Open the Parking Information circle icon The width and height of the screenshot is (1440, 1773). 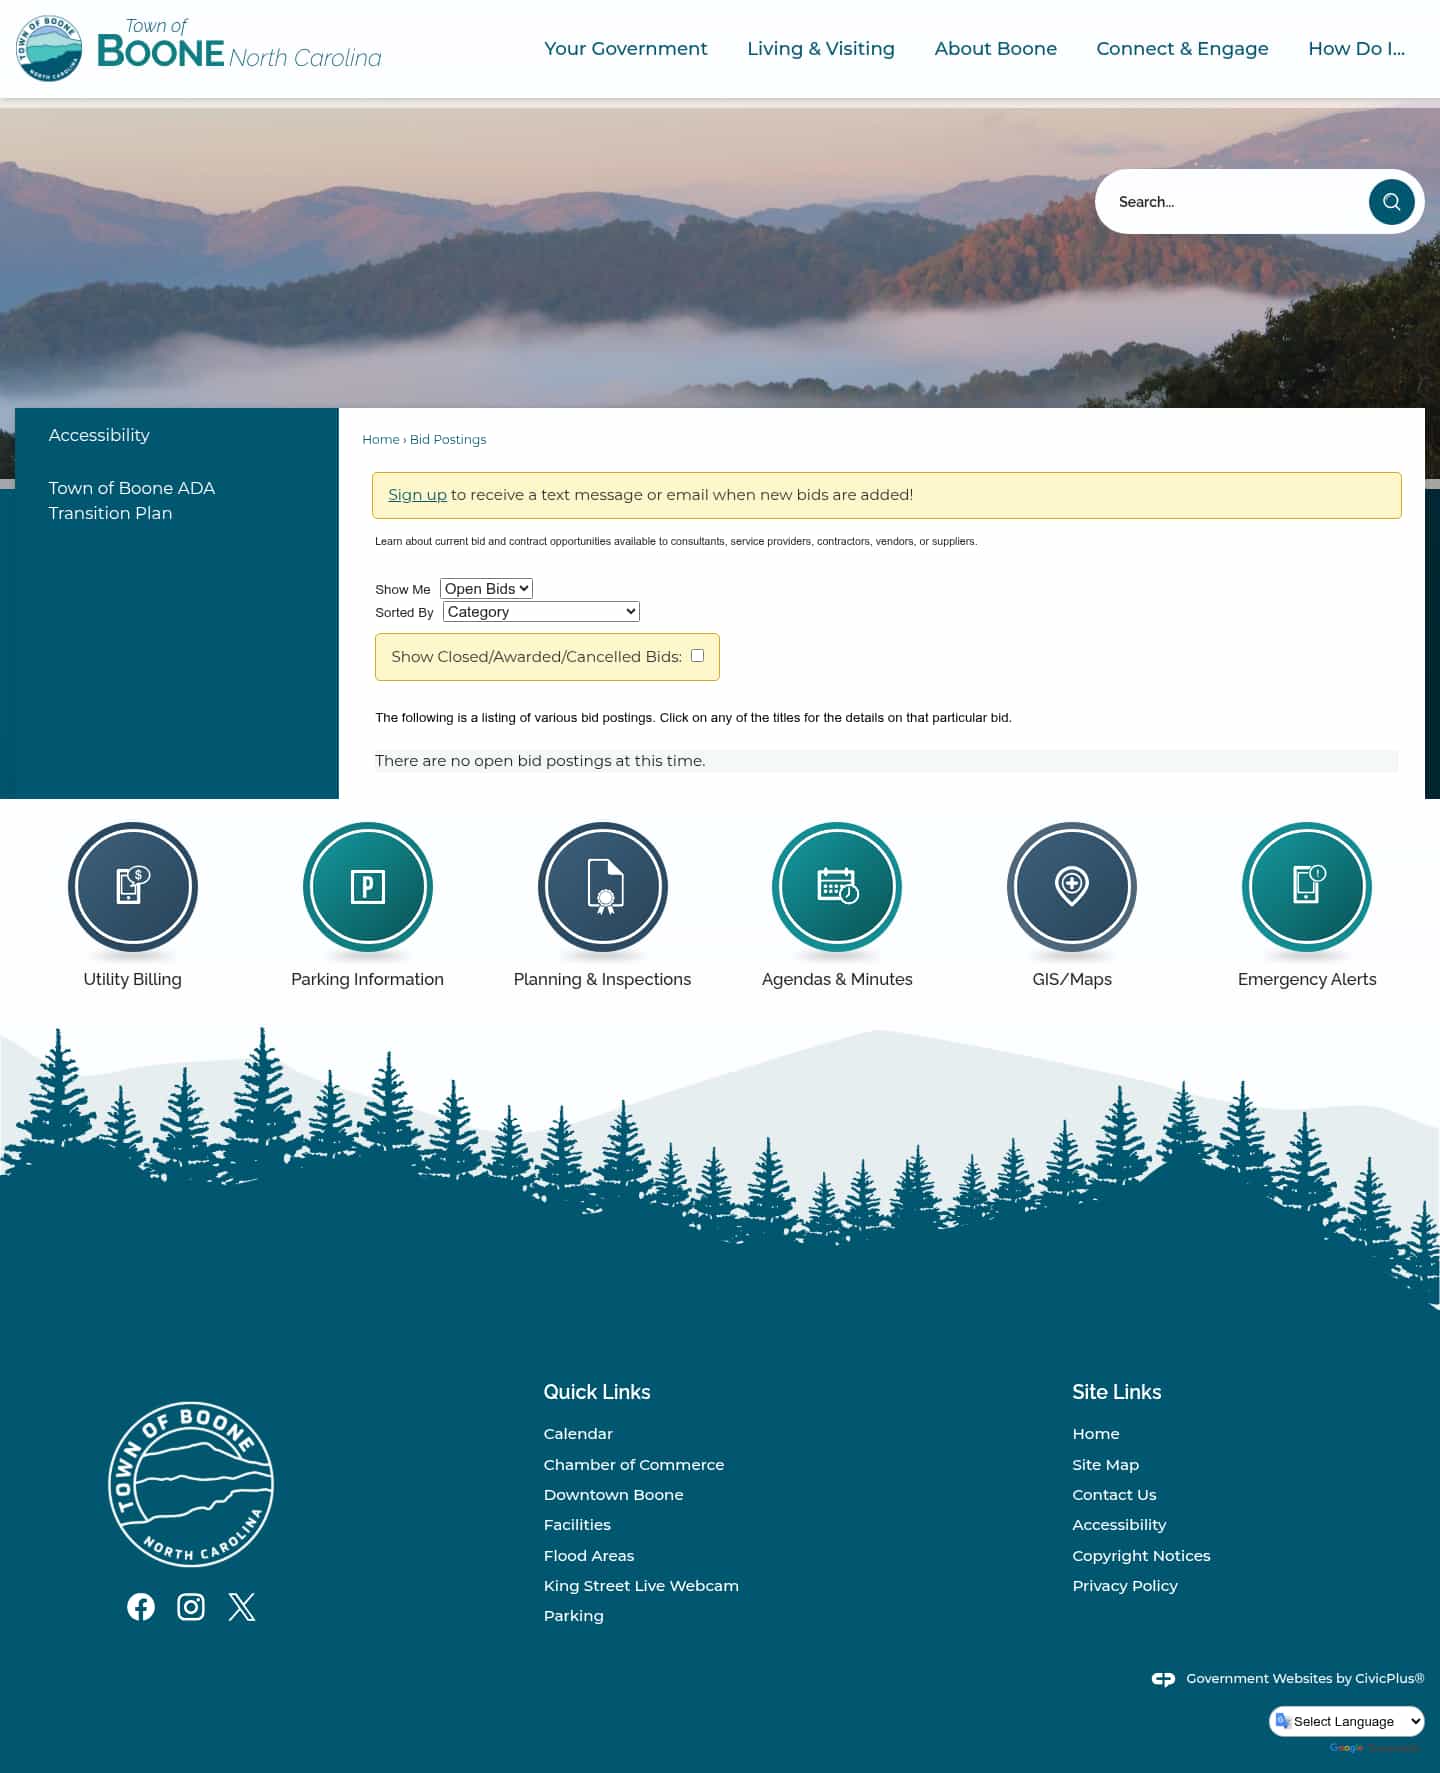tap(367, 886)
